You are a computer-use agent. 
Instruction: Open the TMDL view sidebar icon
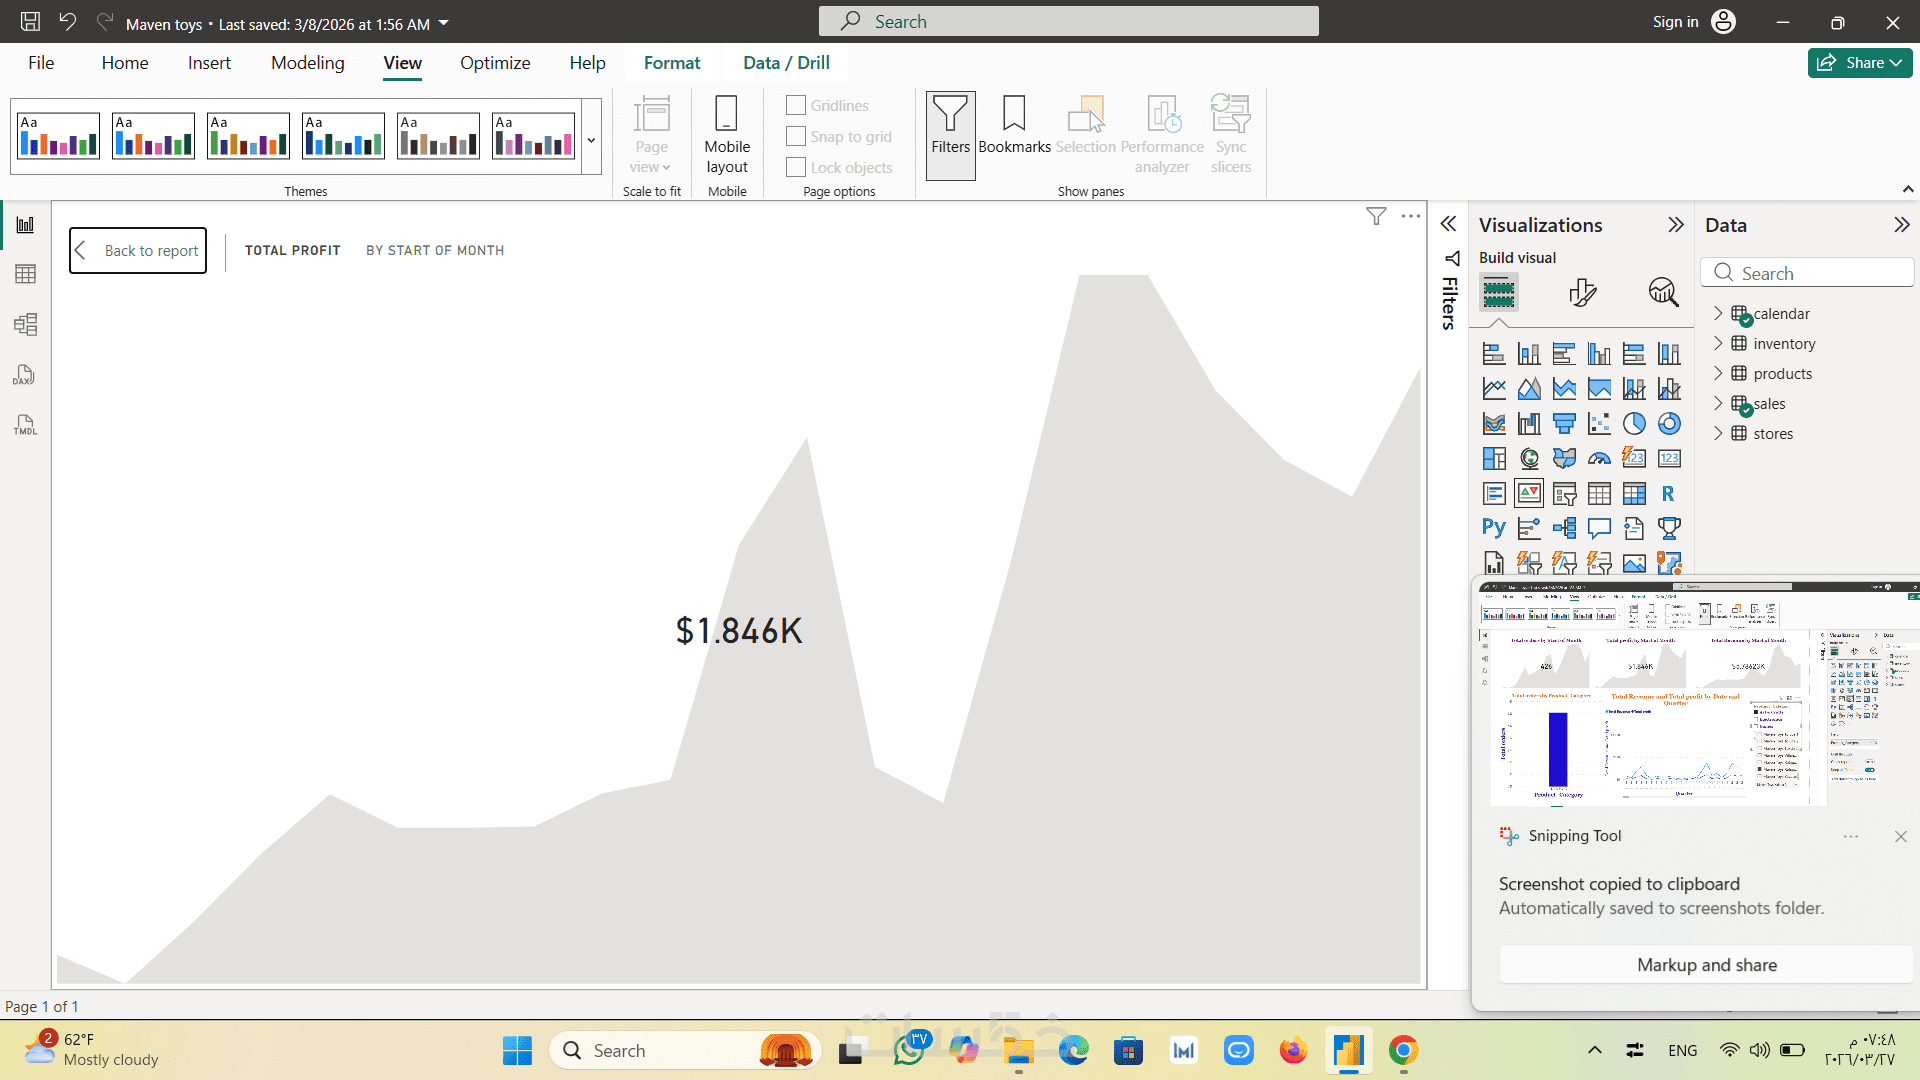[25, 425]
